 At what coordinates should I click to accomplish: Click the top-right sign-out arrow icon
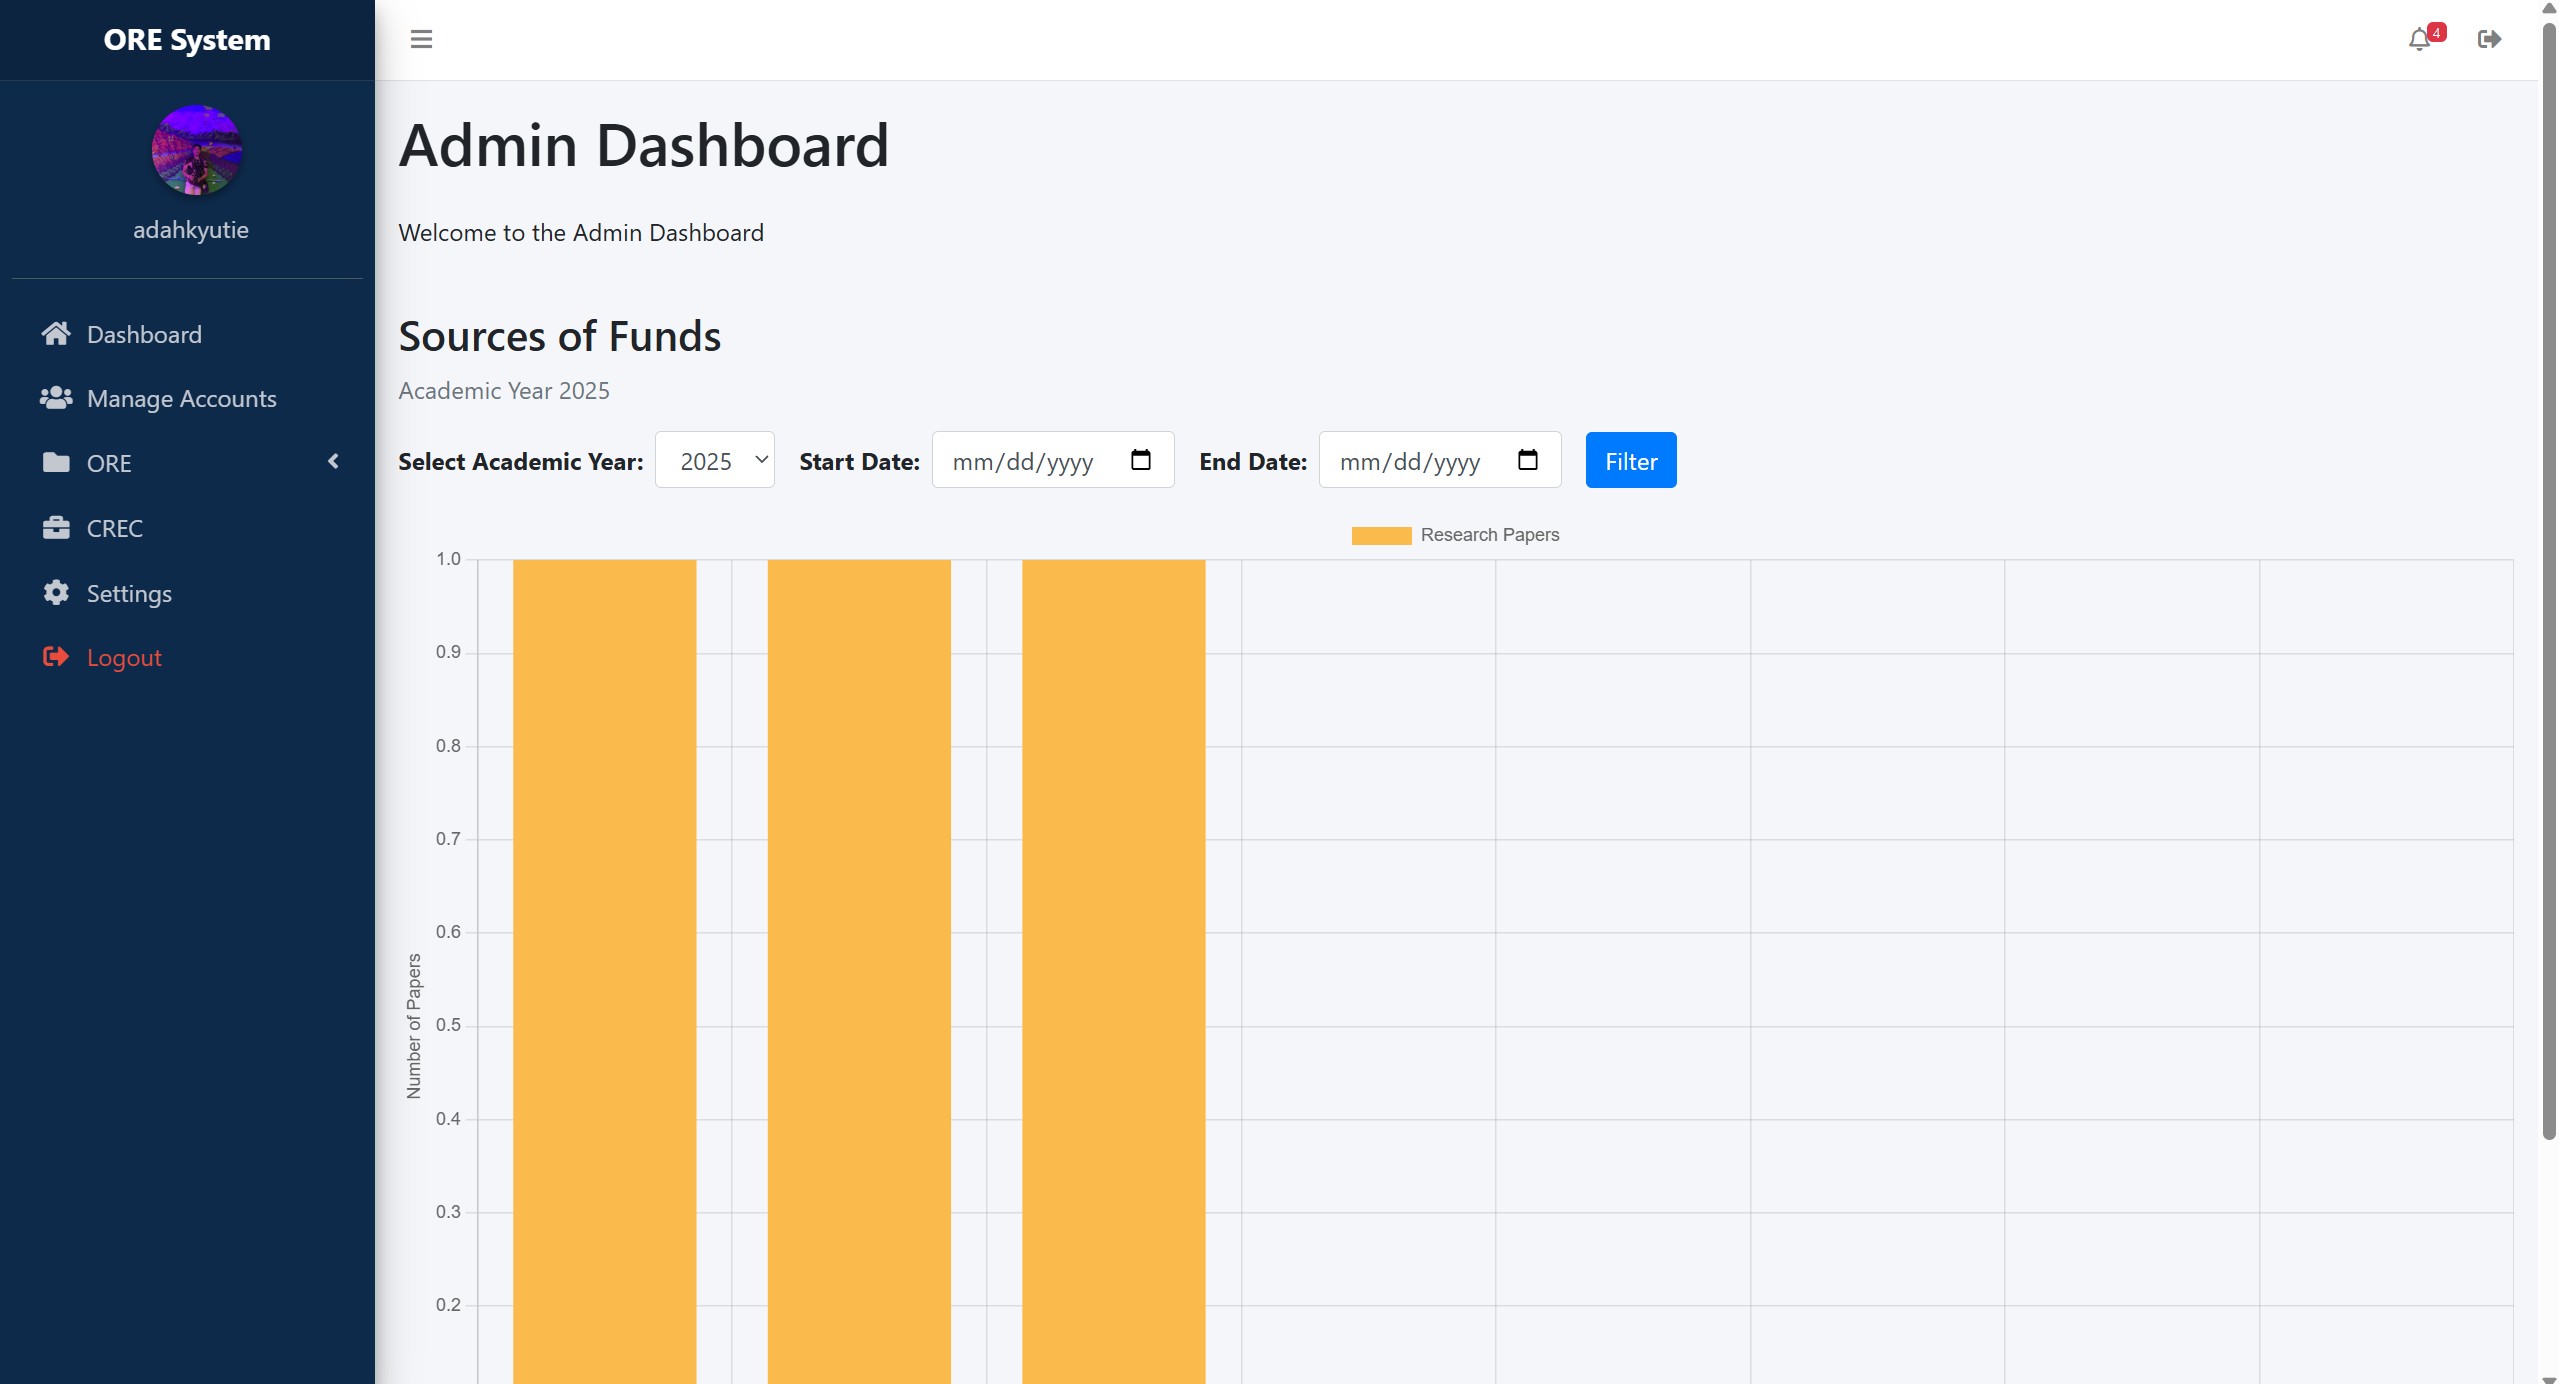(2489, 39)
